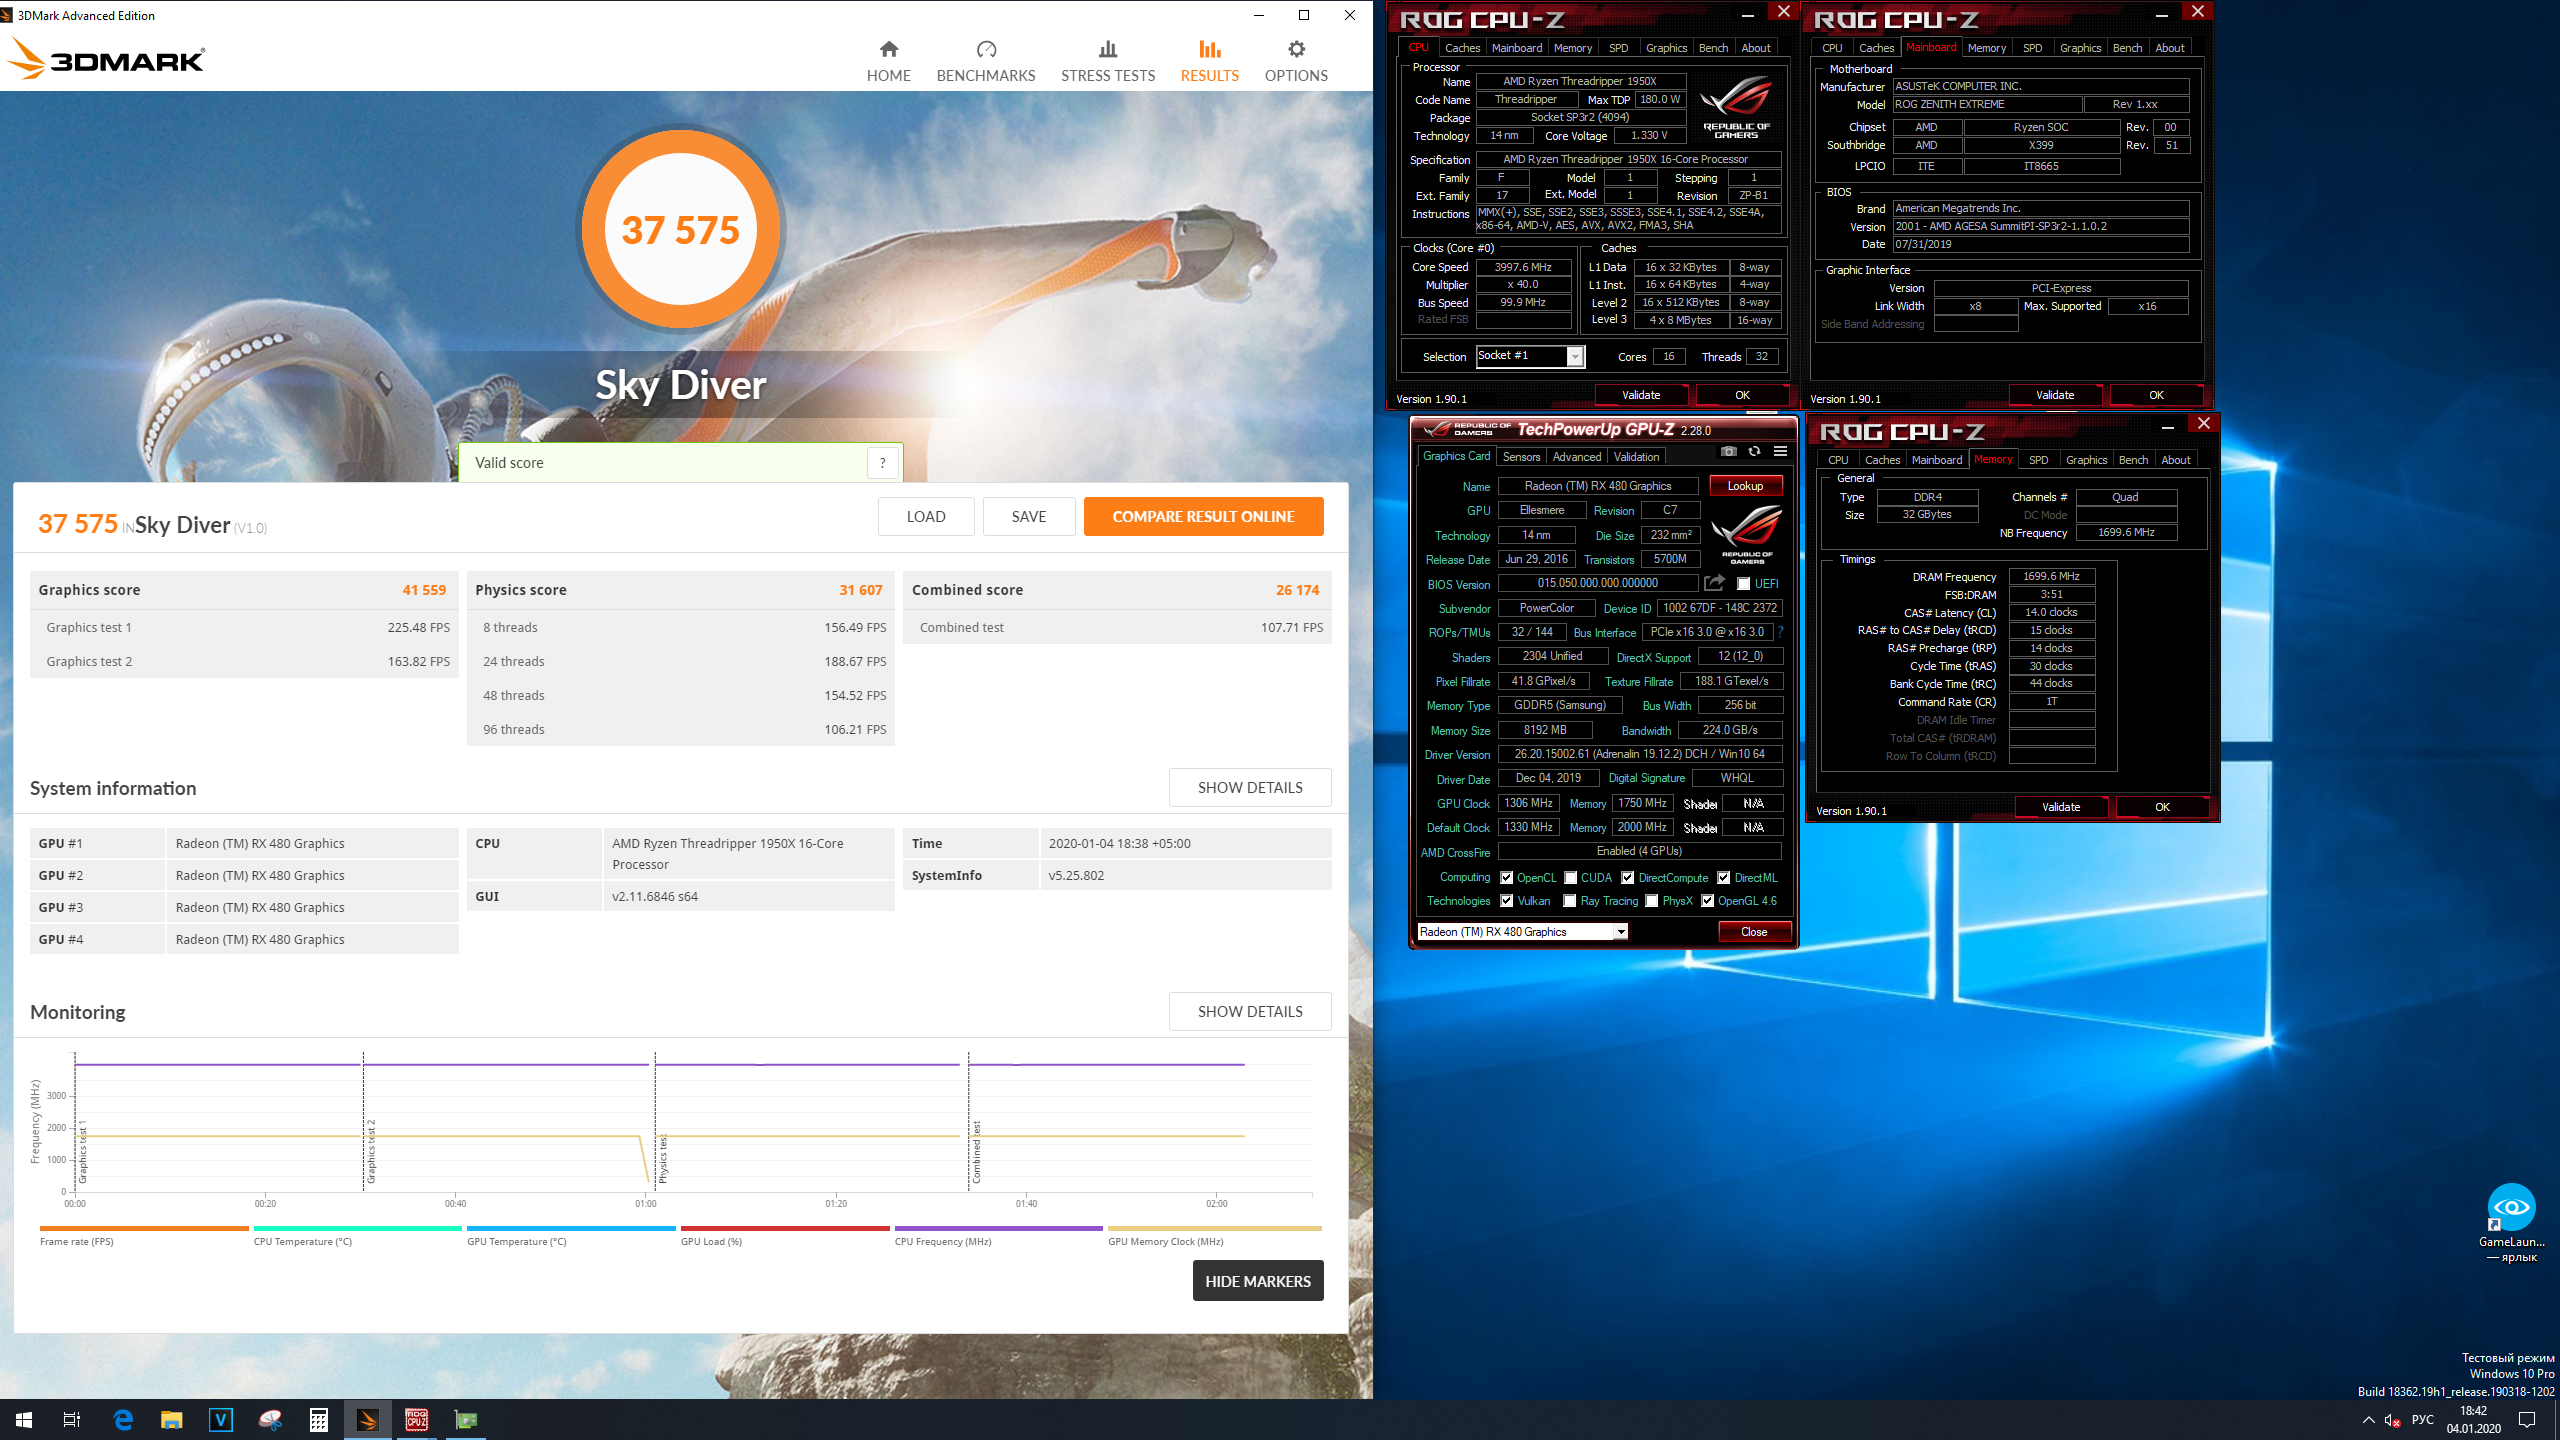Click the GPU-Z Name field Radeon RX 480
Image resolution: width=2560 pixels, height=1440 pixels.
[x=1598, y=486]
